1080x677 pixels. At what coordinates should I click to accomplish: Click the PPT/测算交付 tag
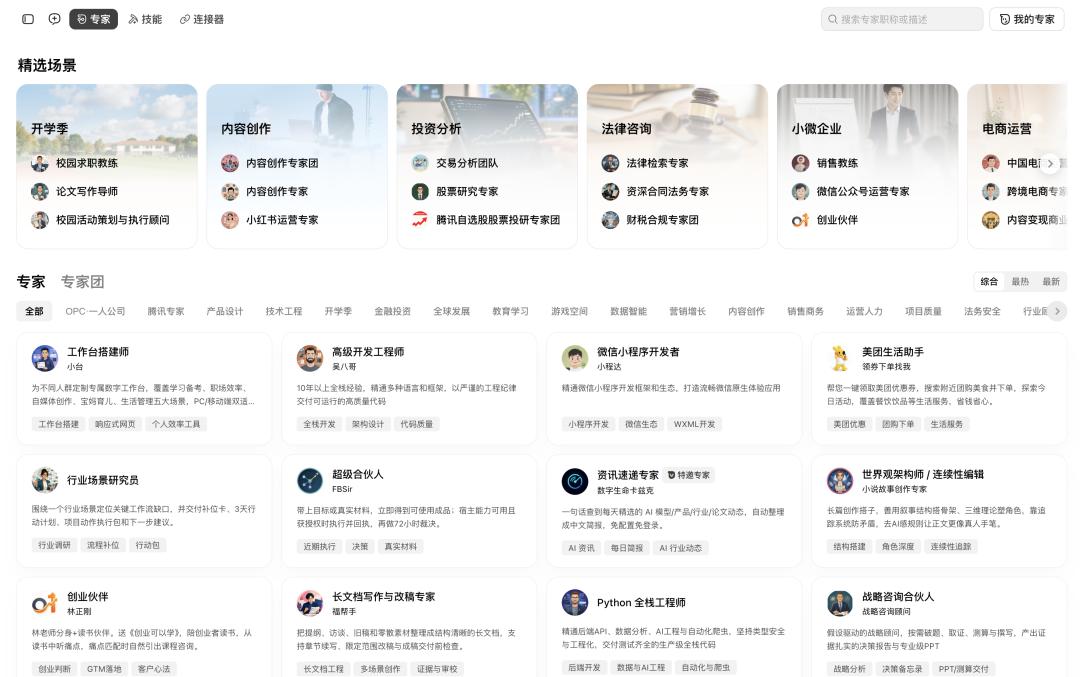click(964, 669)
